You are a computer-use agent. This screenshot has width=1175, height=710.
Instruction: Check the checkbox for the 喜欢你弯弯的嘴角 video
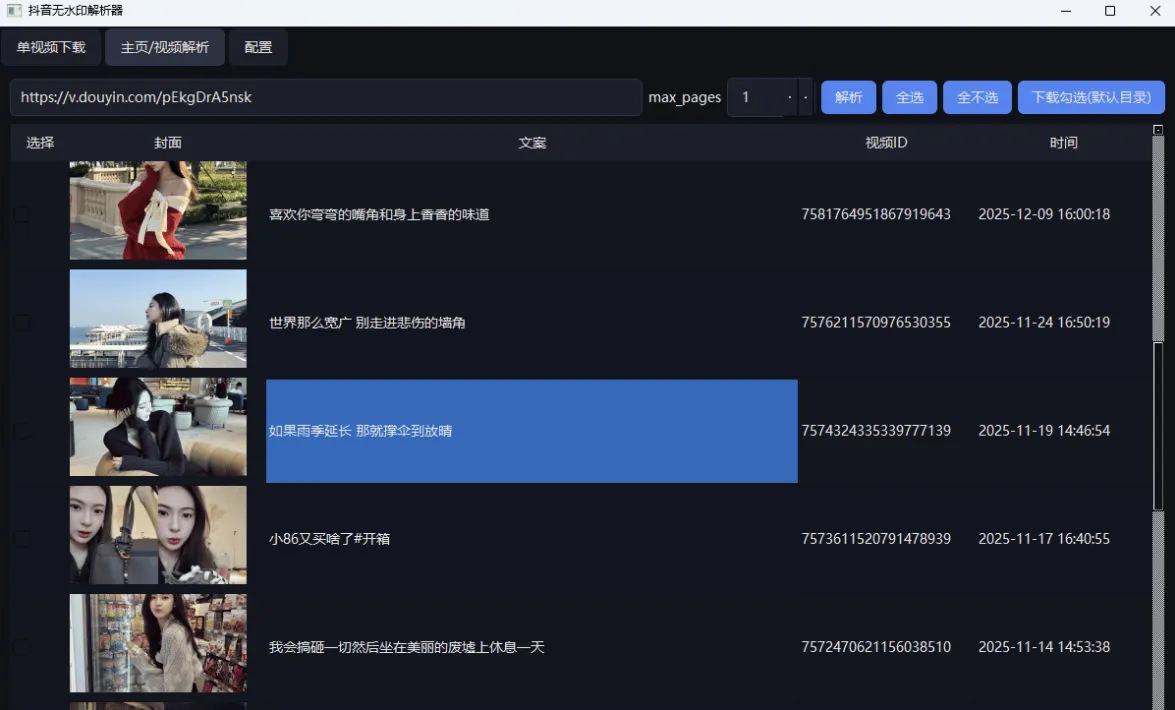click(x=21, y=213)
